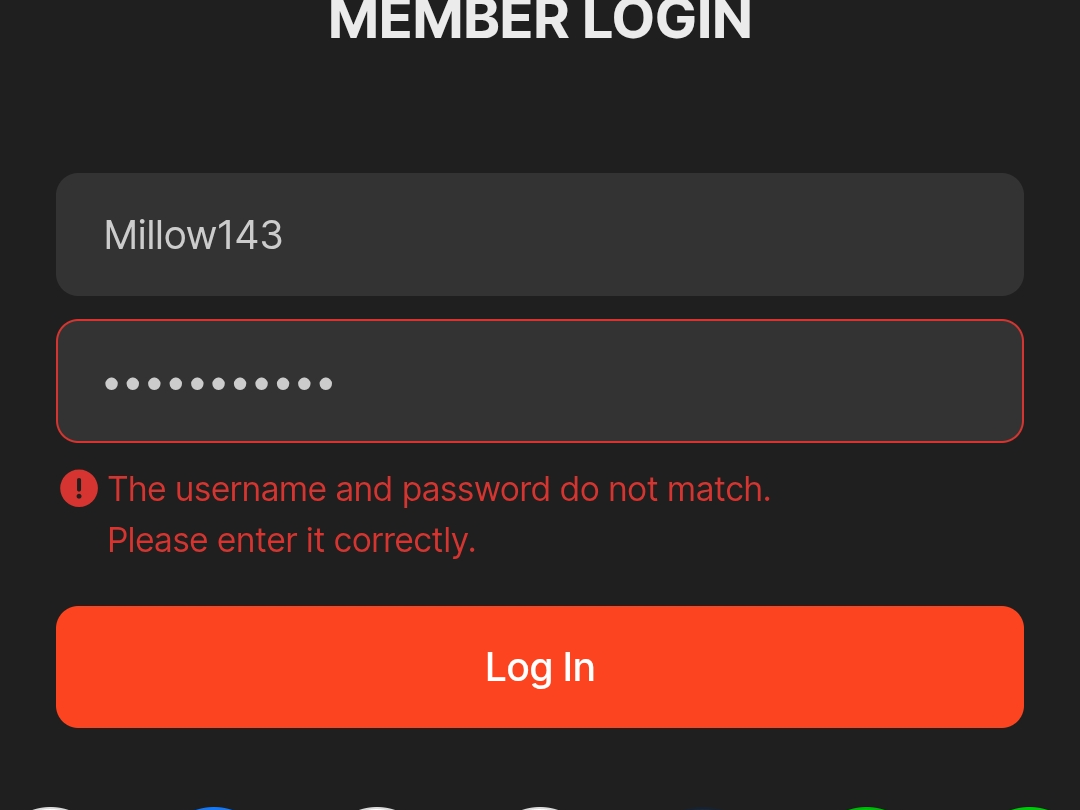Click on the Millow143 username text
1080x810 pixels.
pyautogui.click(x=193, y=235)
